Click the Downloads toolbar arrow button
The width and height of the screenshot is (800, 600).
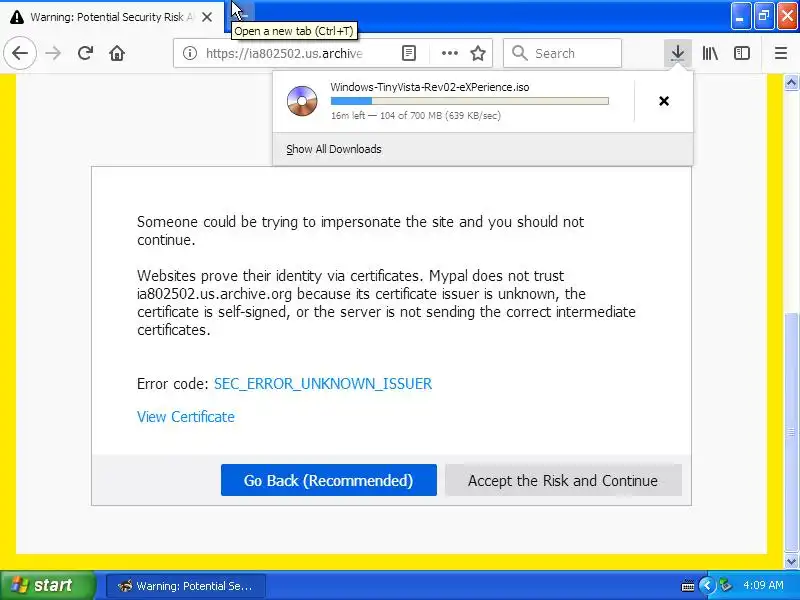pos(678,53)
